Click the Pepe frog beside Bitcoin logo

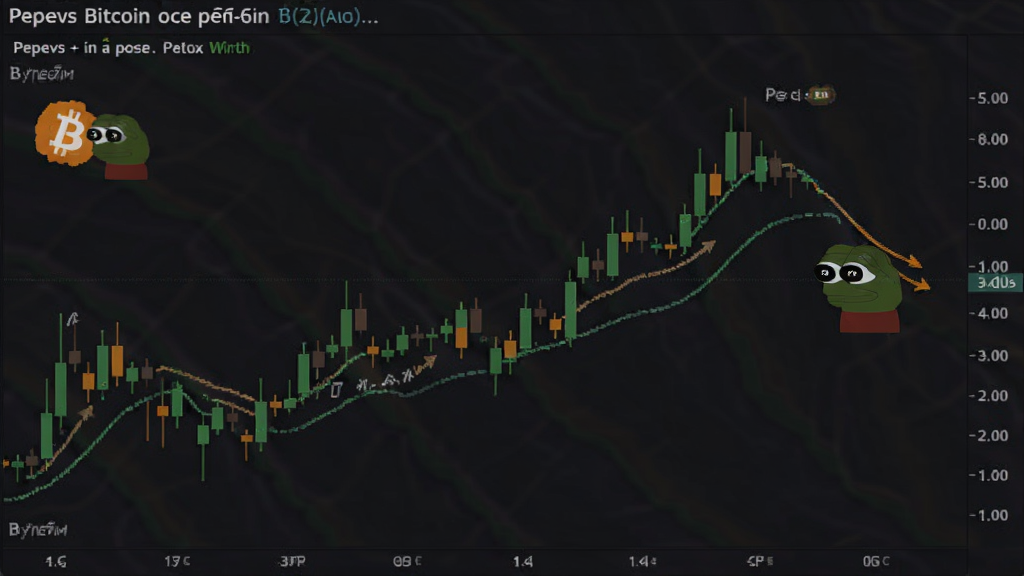point(121,147)
